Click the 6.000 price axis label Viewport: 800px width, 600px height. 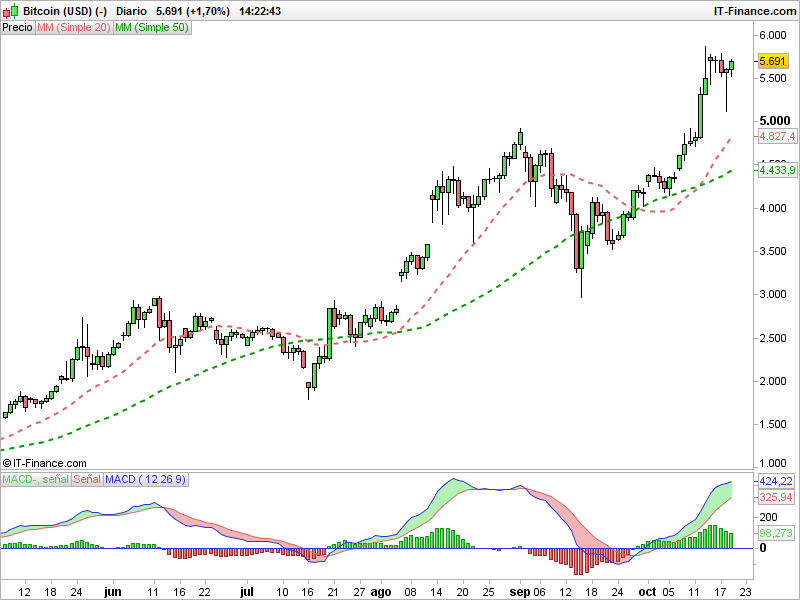pyautogui.click(x=773, y=35)
